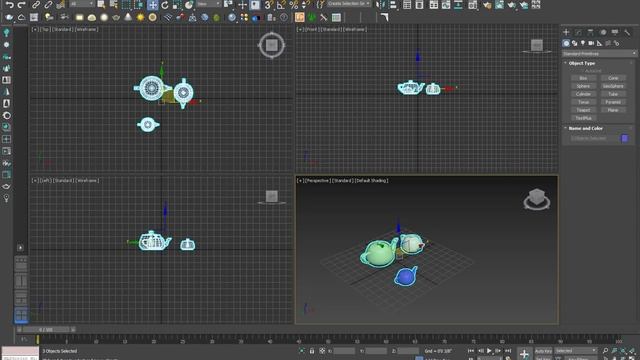Open the Utilities wrench tab in Command Panel
Image resolution: width=640 pixels, height=360 pixels.
(x=627, y=32)
